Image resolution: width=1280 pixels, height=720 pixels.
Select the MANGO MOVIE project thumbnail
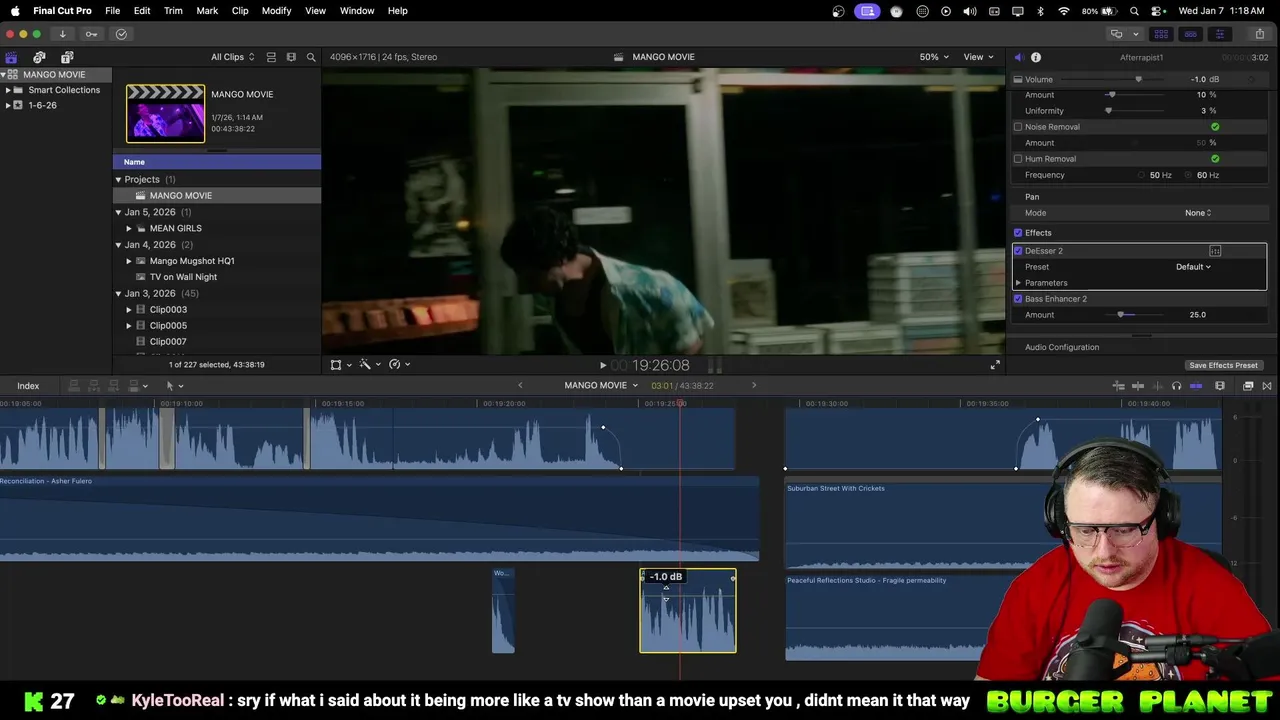pyautogui.click(x=165, y=113)
